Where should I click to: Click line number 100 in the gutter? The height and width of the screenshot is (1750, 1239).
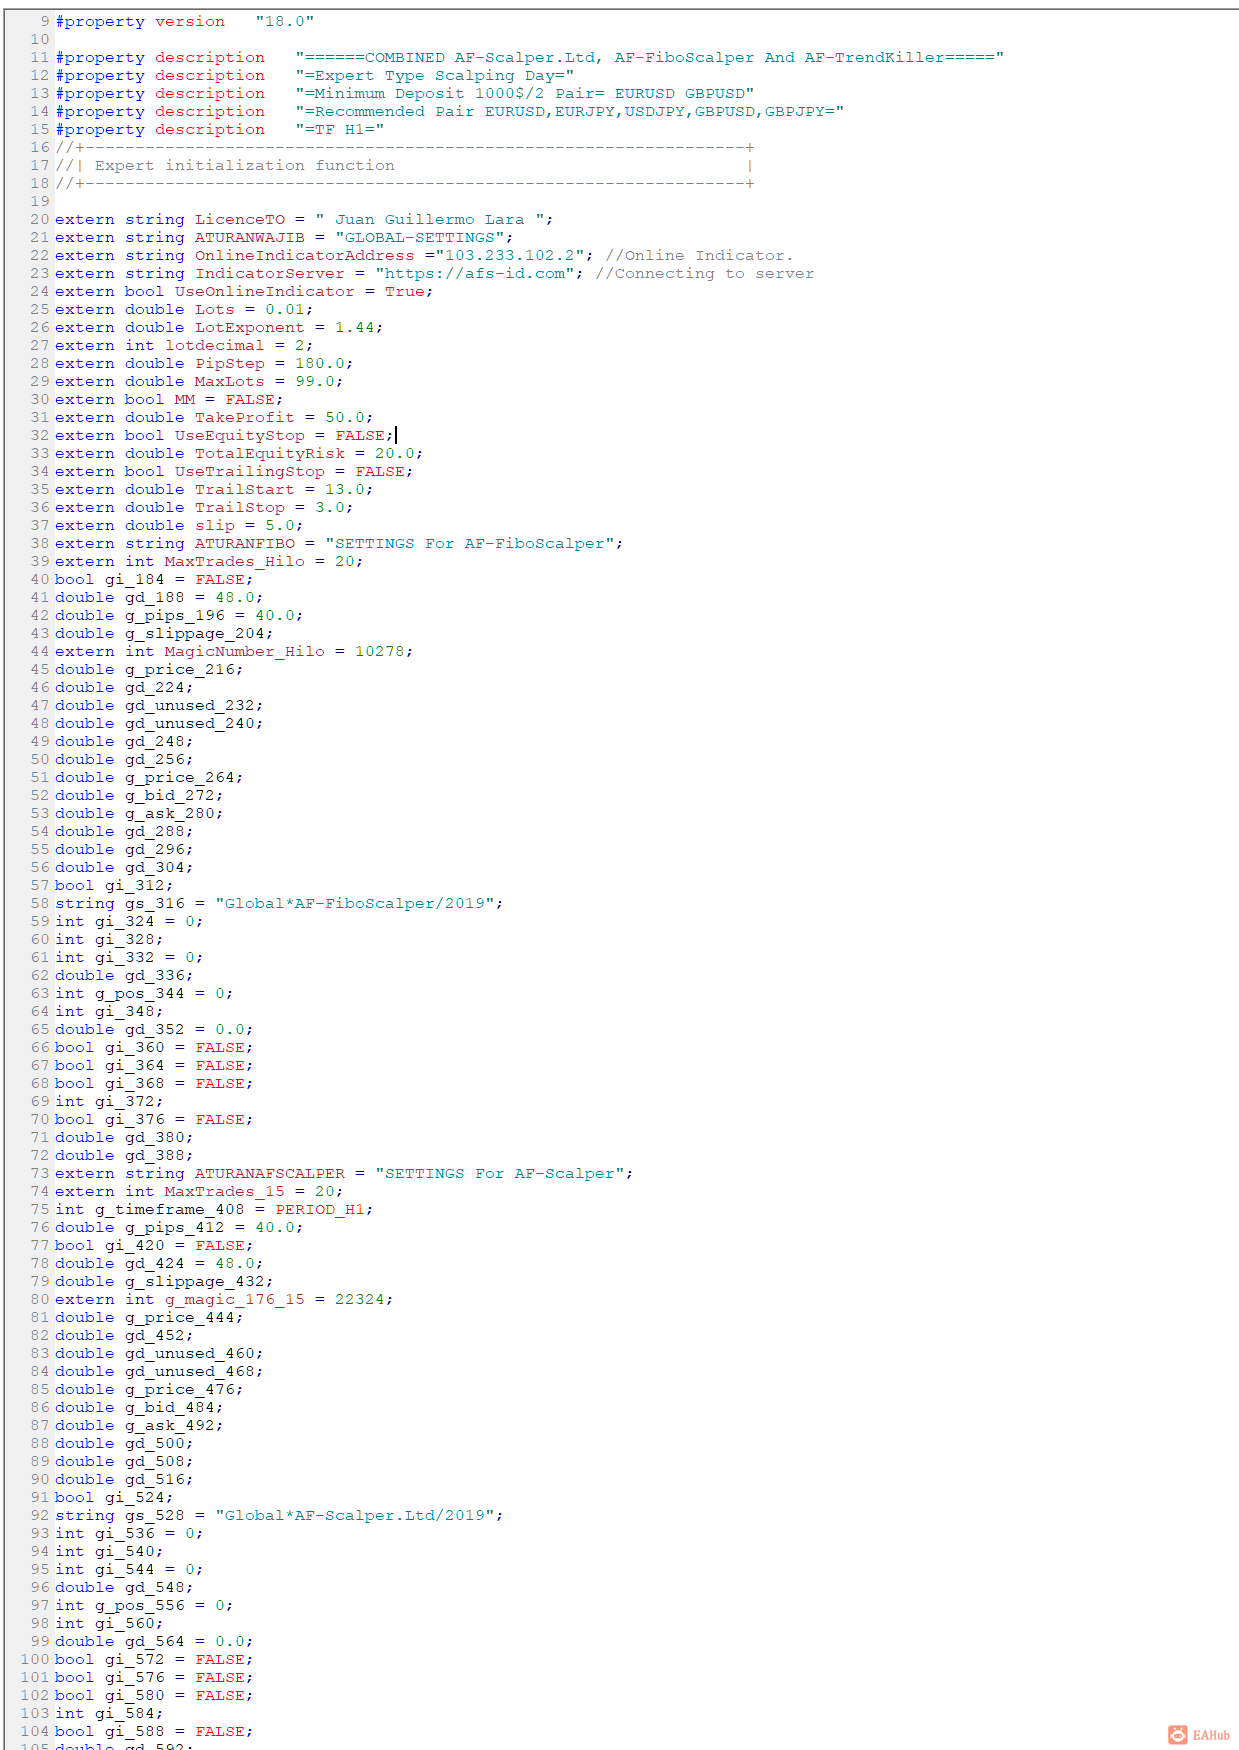tap(34, 1659)
